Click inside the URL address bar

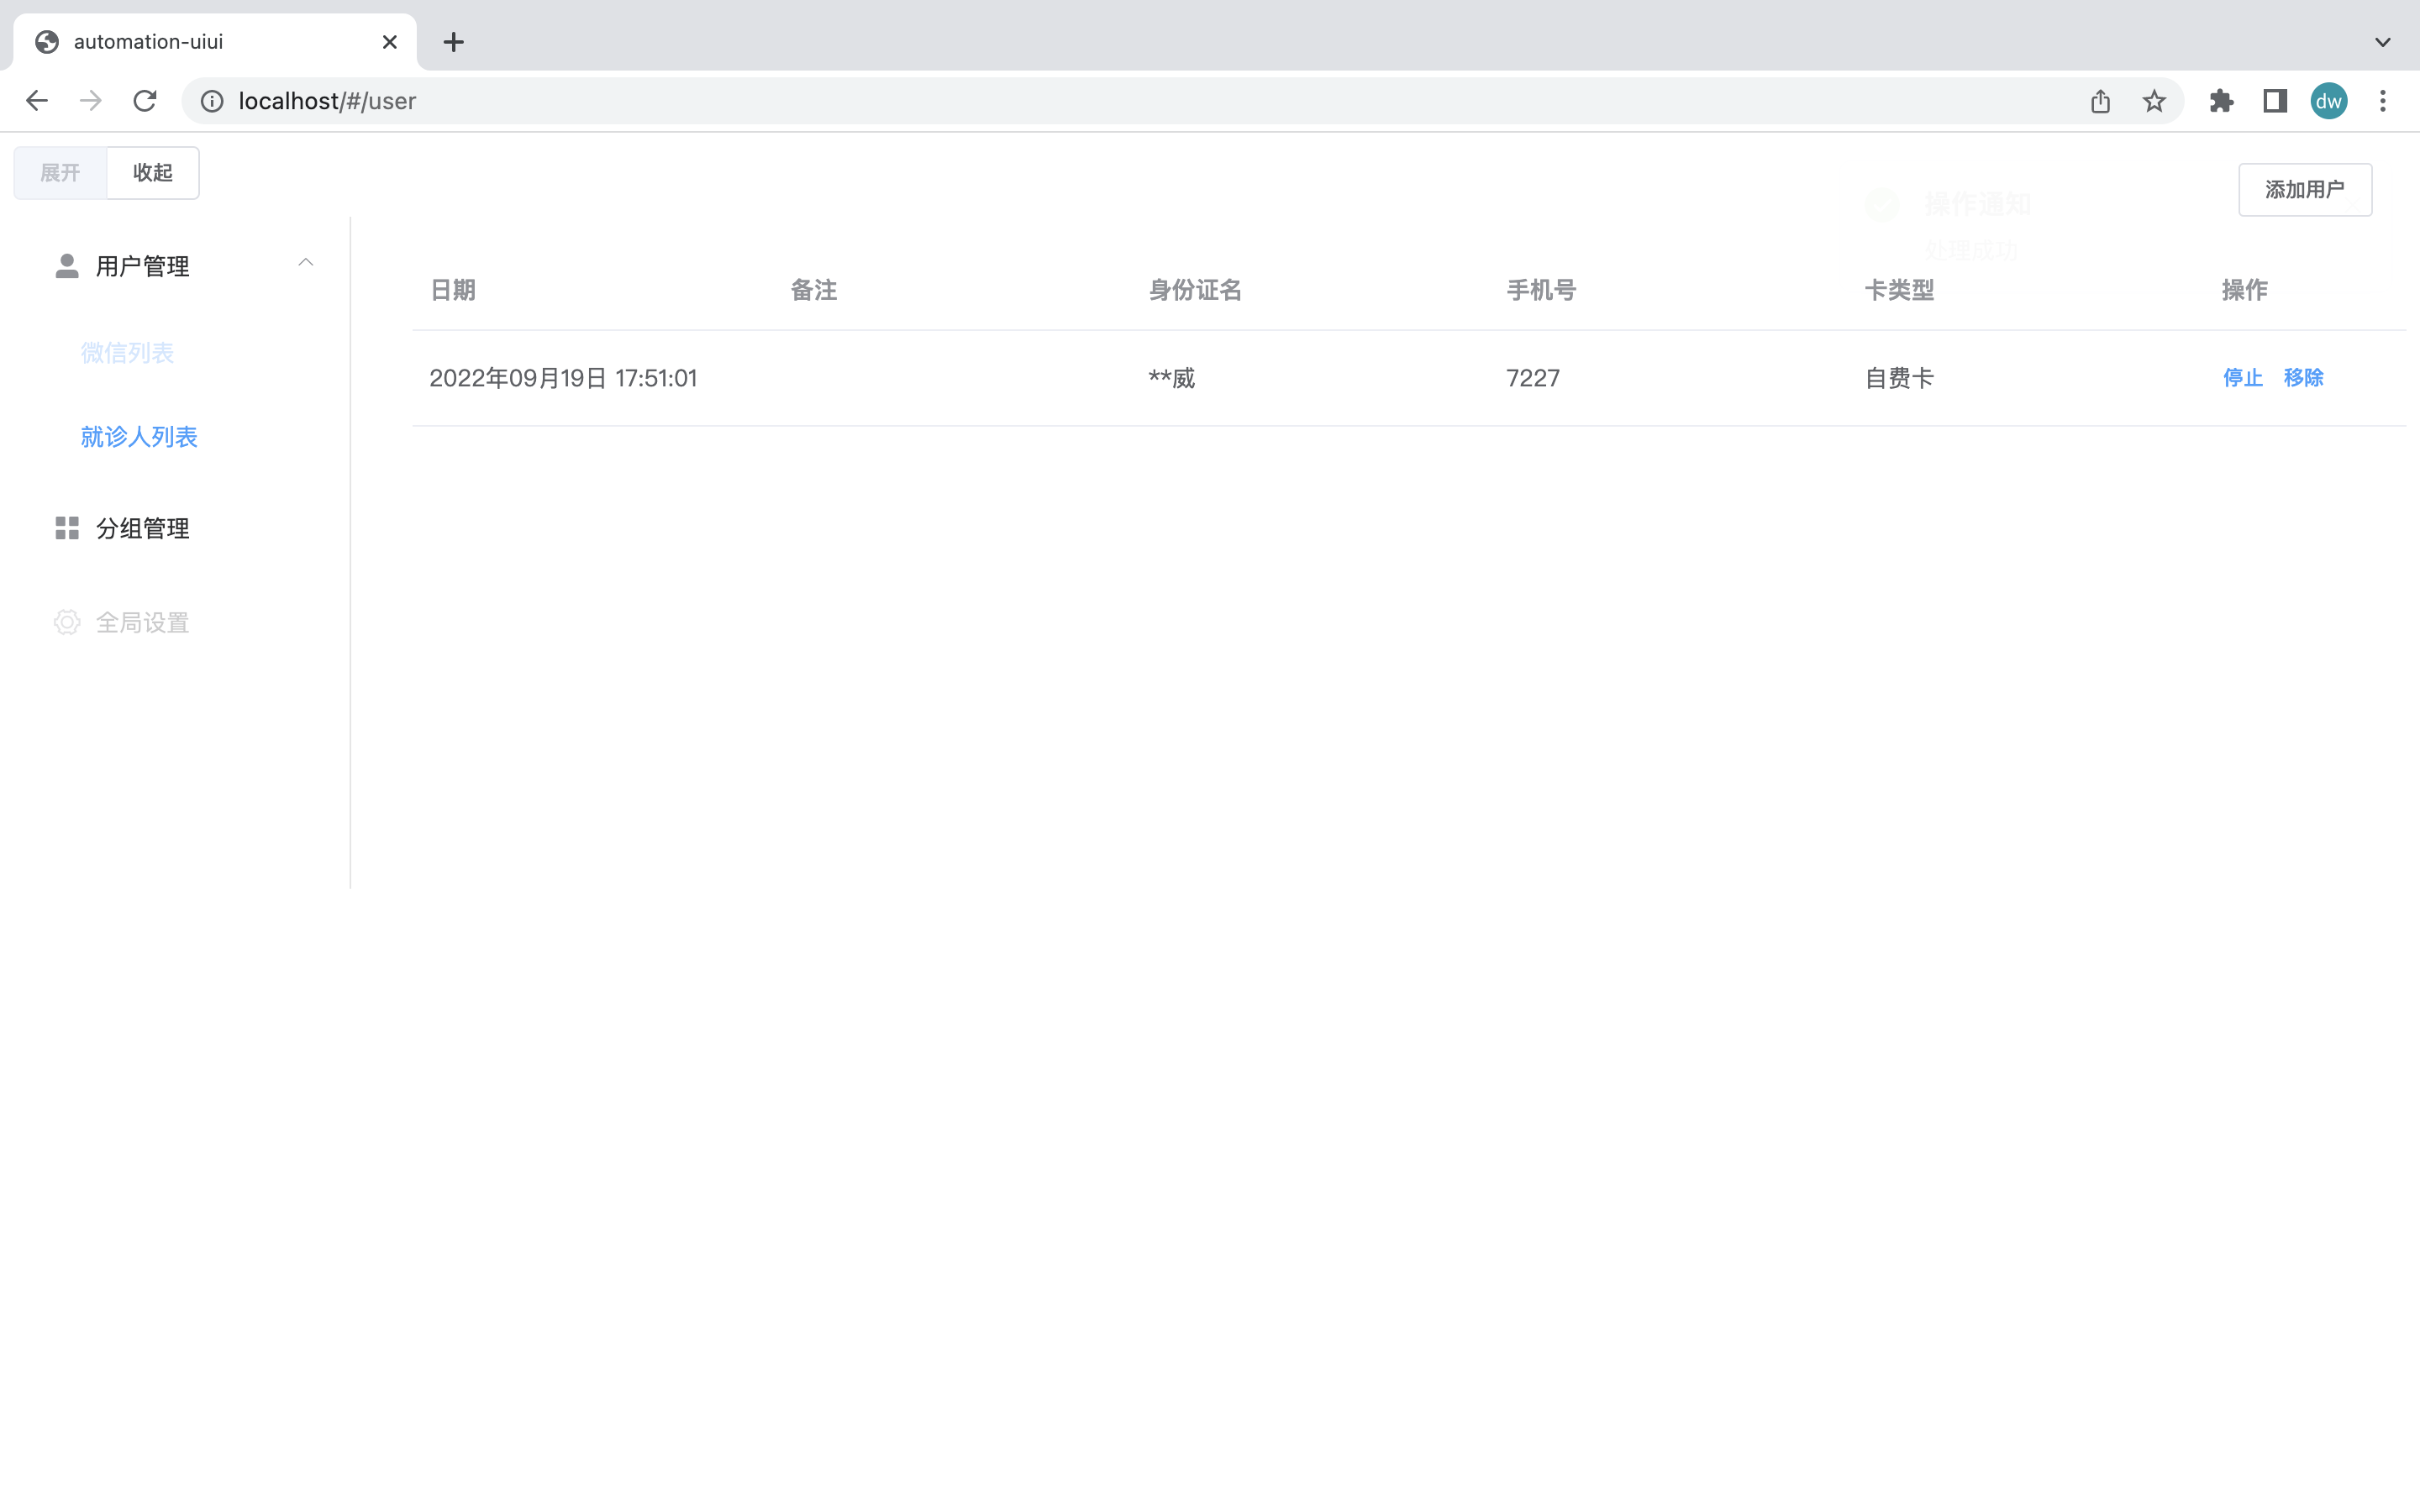pyautogui.click(x=700, y=100)
